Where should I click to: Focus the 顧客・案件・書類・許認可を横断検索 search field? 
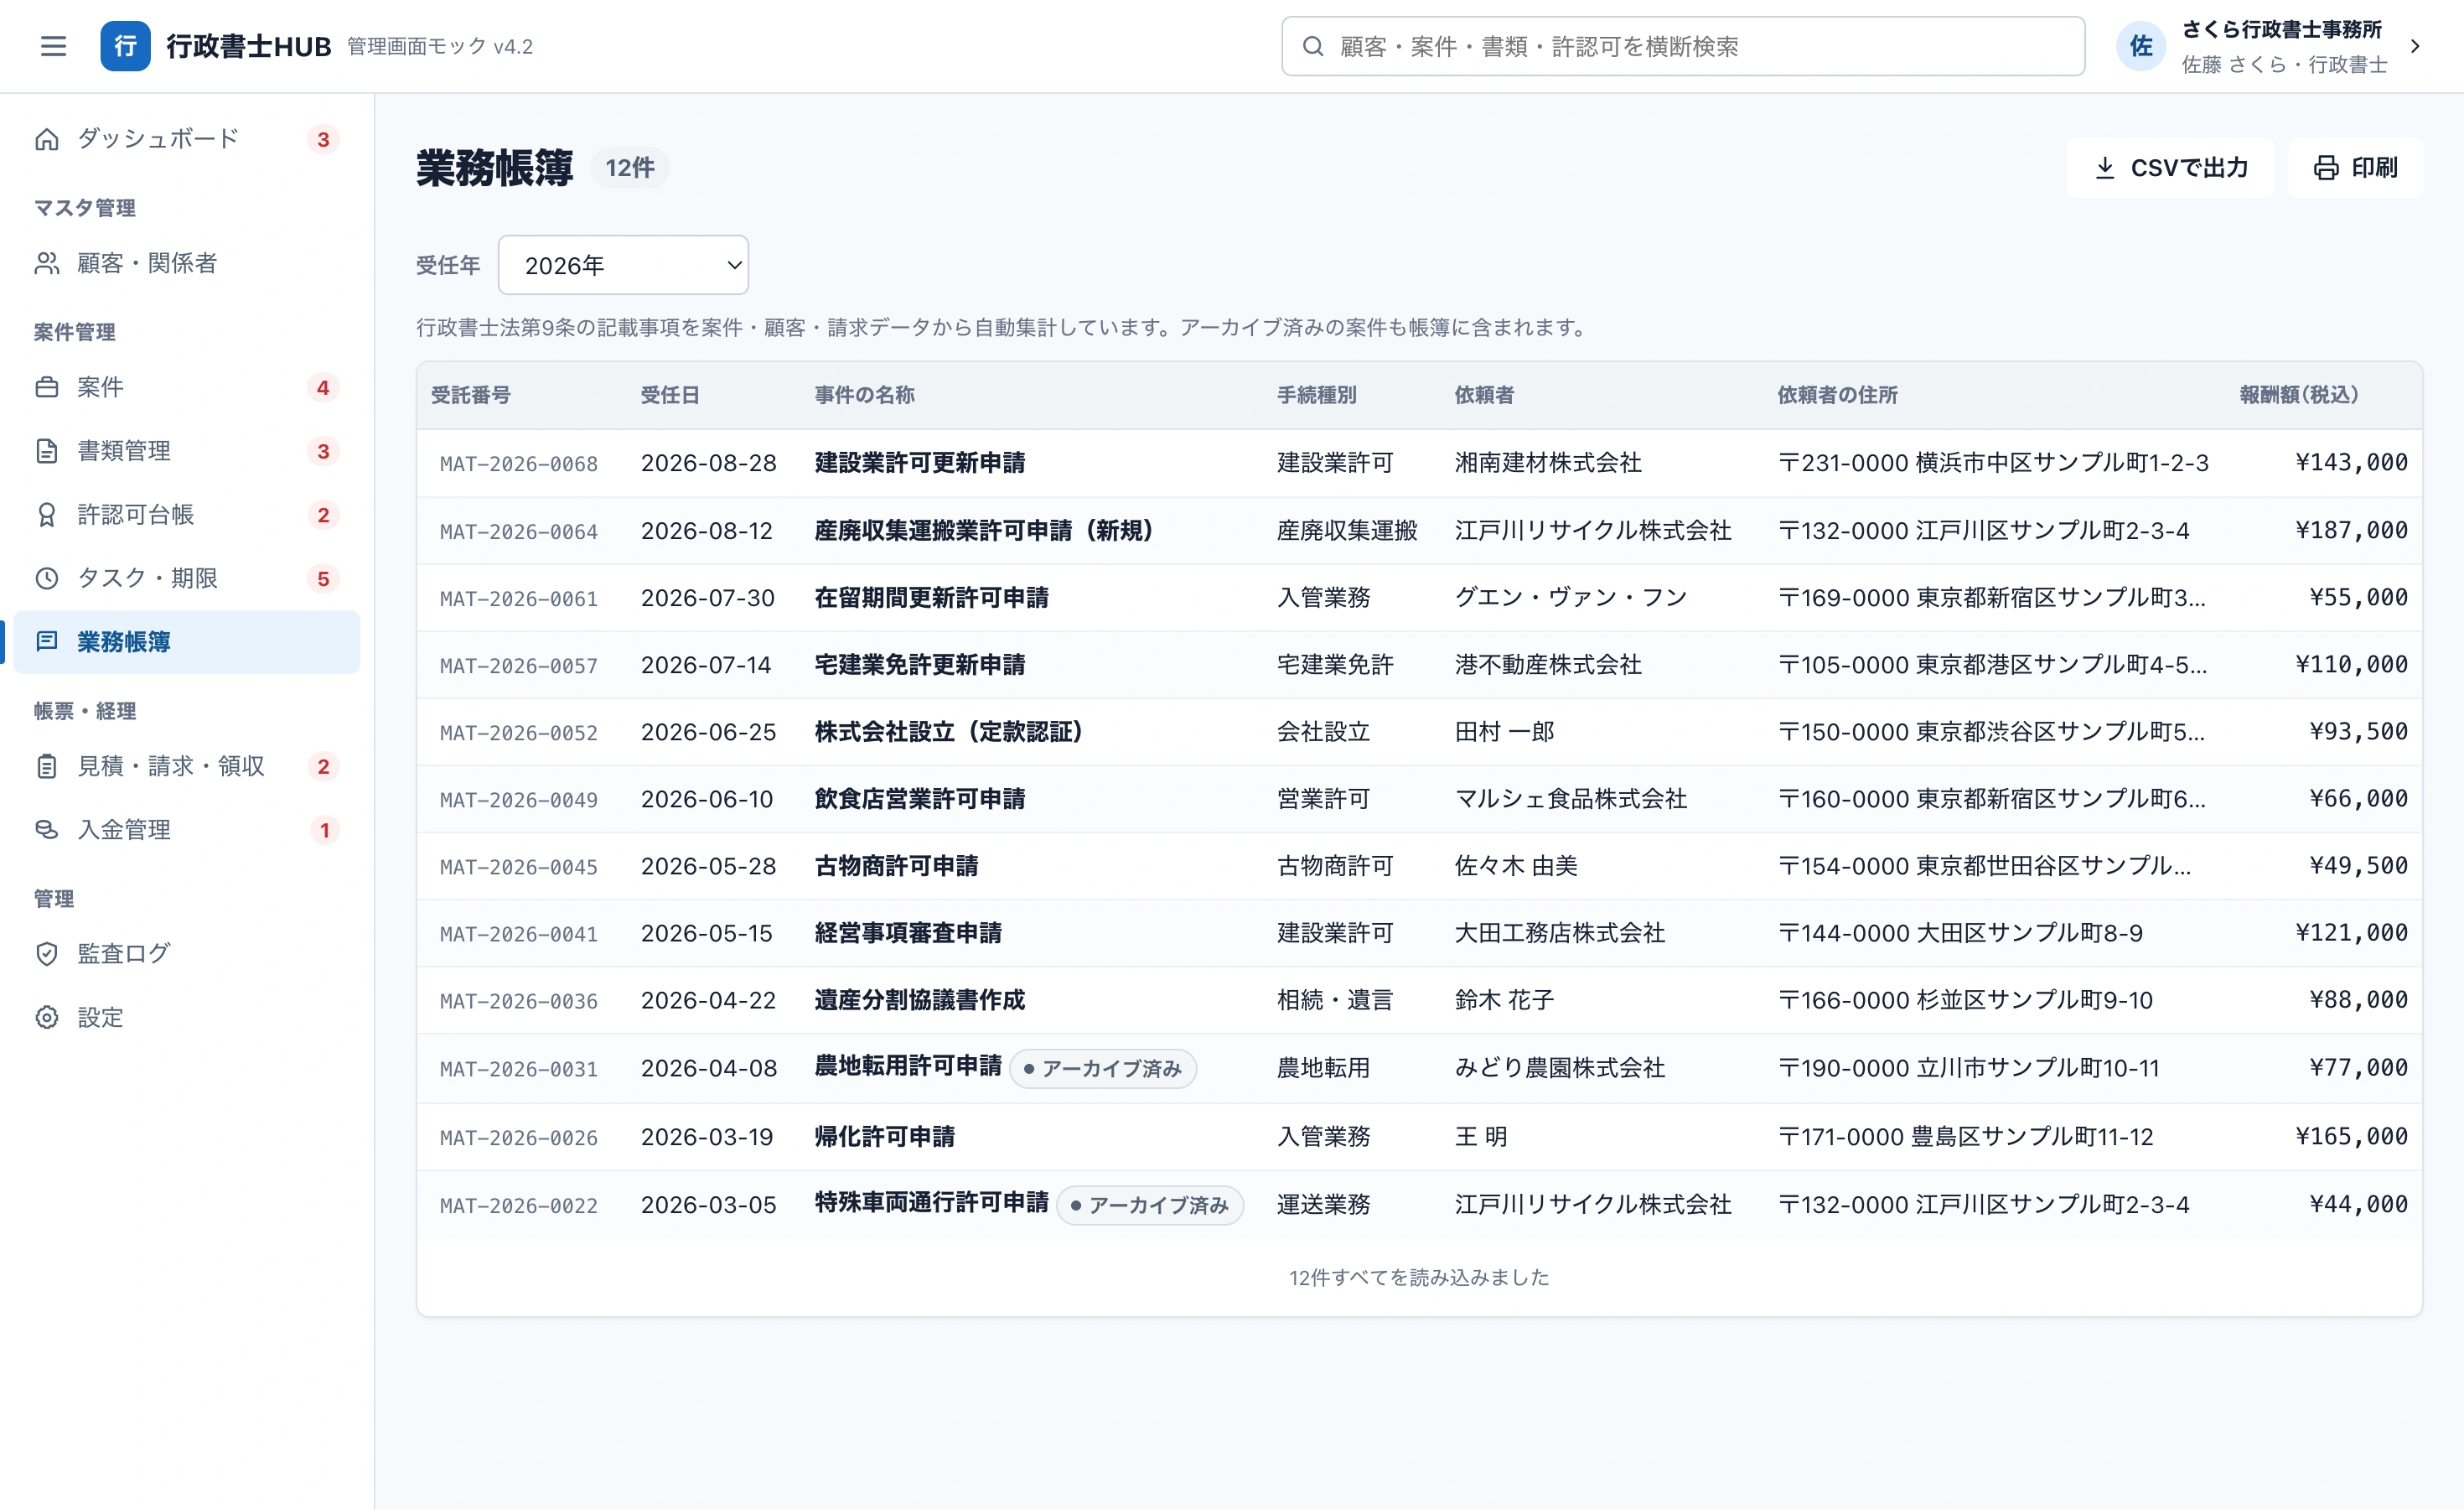[x=1683, y=46]
